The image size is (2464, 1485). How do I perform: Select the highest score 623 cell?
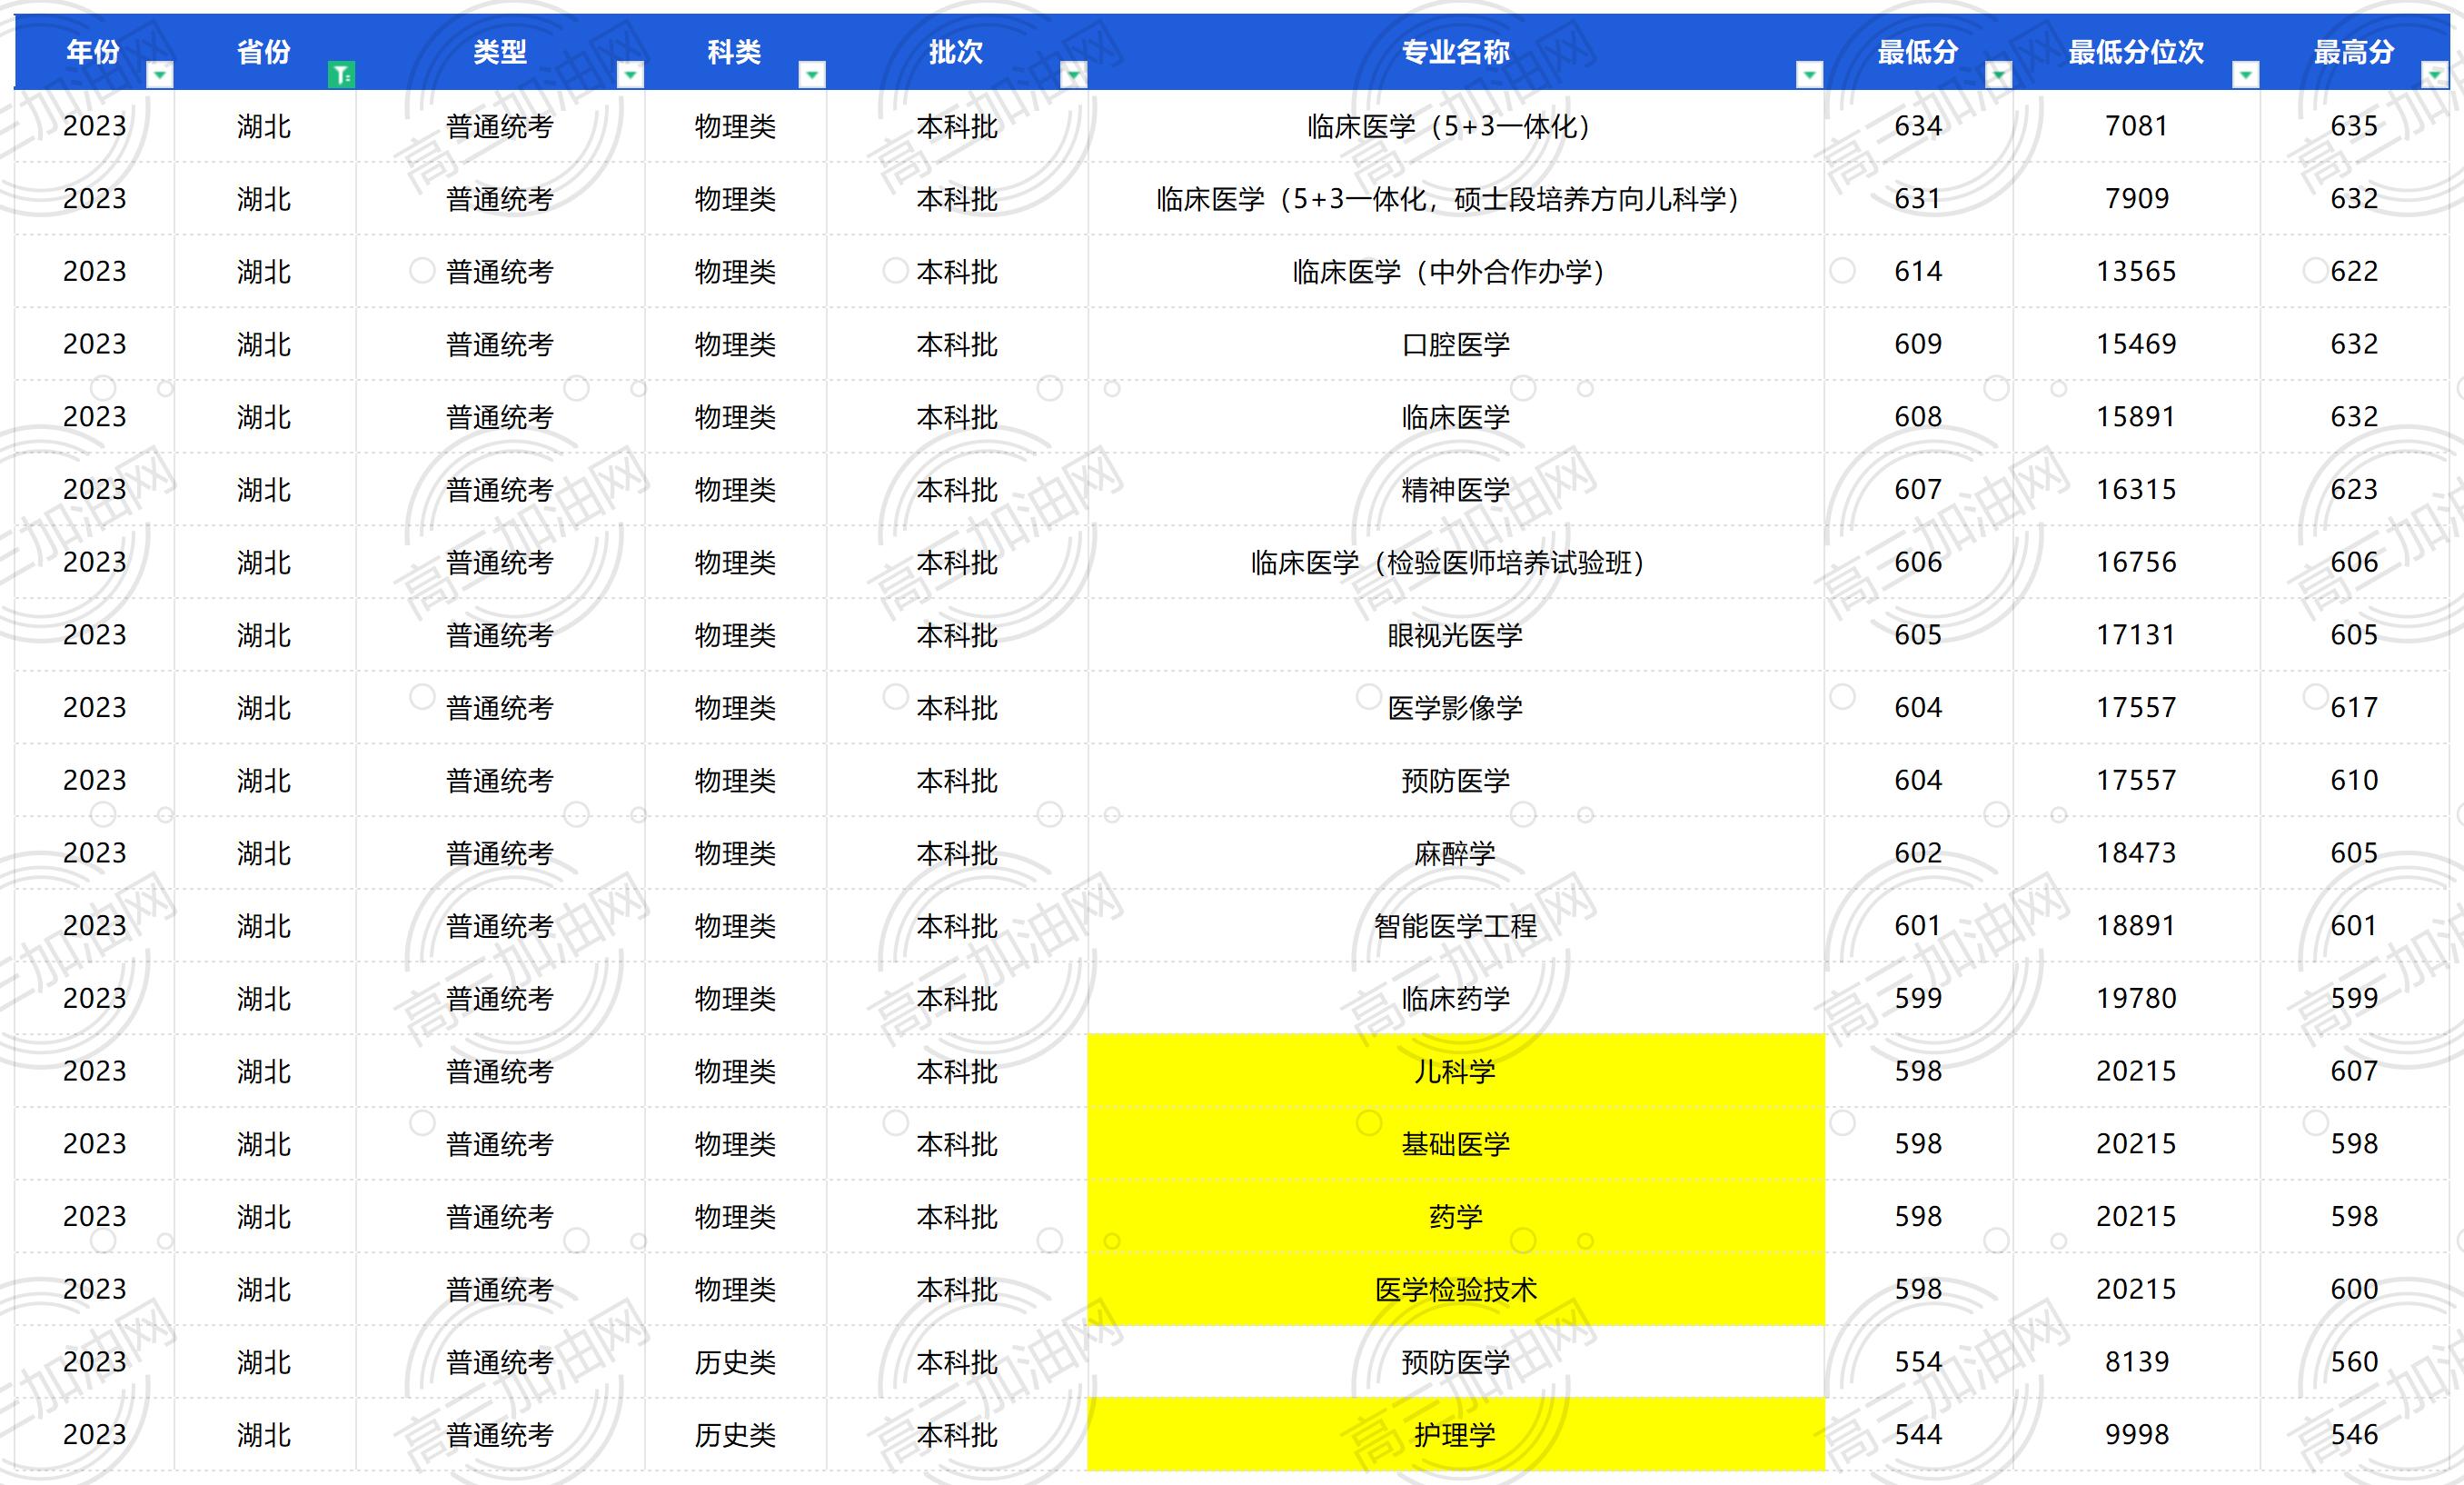point(2354,490)
